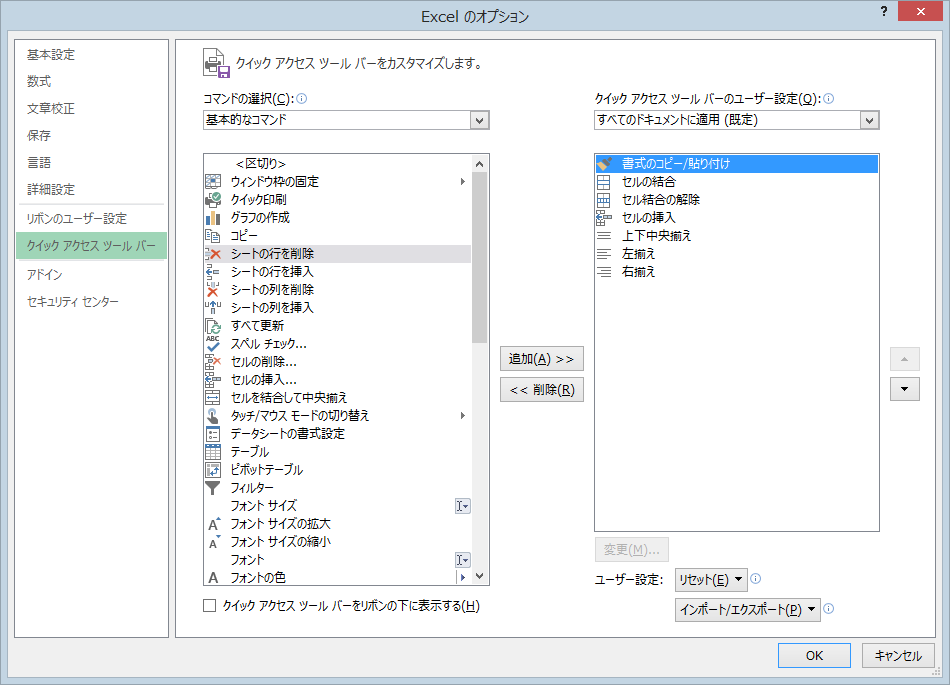Click the テーブル icon

(213, 452)
